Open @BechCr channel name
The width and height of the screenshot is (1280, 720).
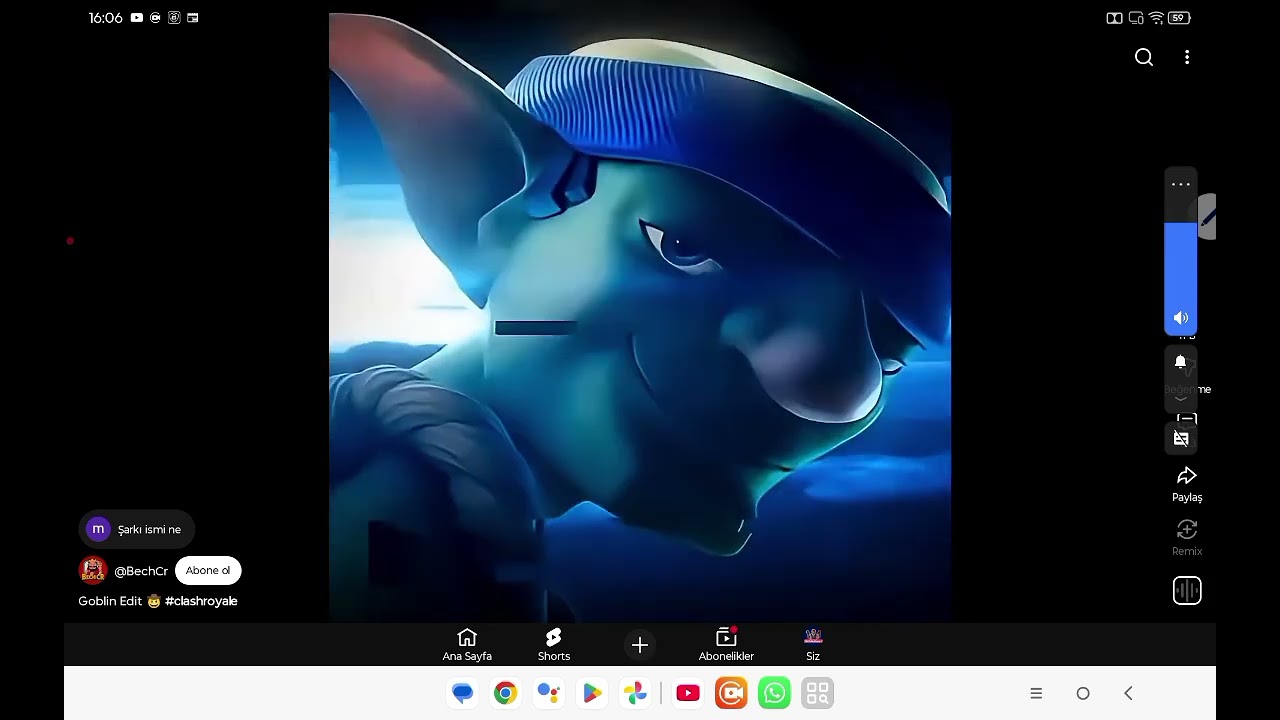(x=141, y=571)
